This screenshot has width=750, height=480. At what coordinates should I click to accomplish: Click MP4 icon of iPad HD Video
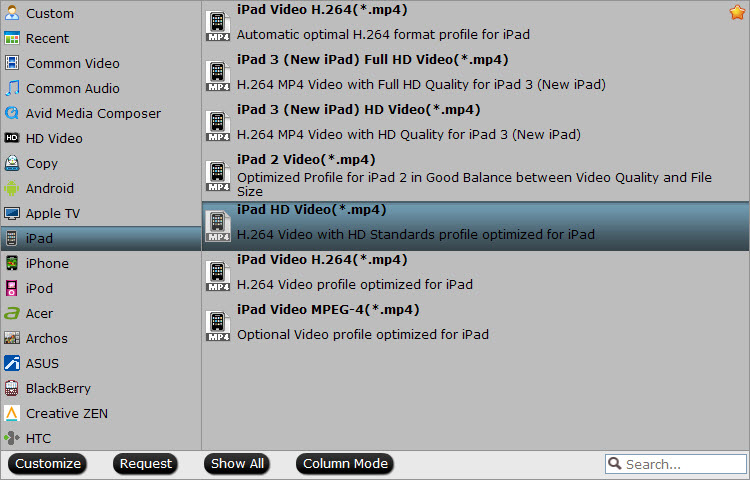[218, 226]
